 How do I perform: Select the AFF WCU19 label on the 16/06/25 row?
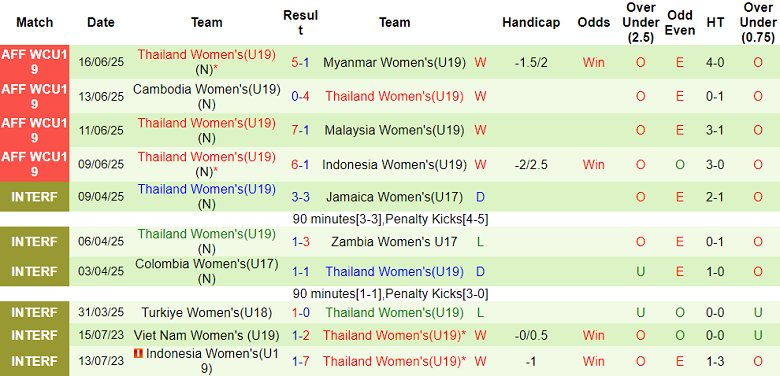34,62
